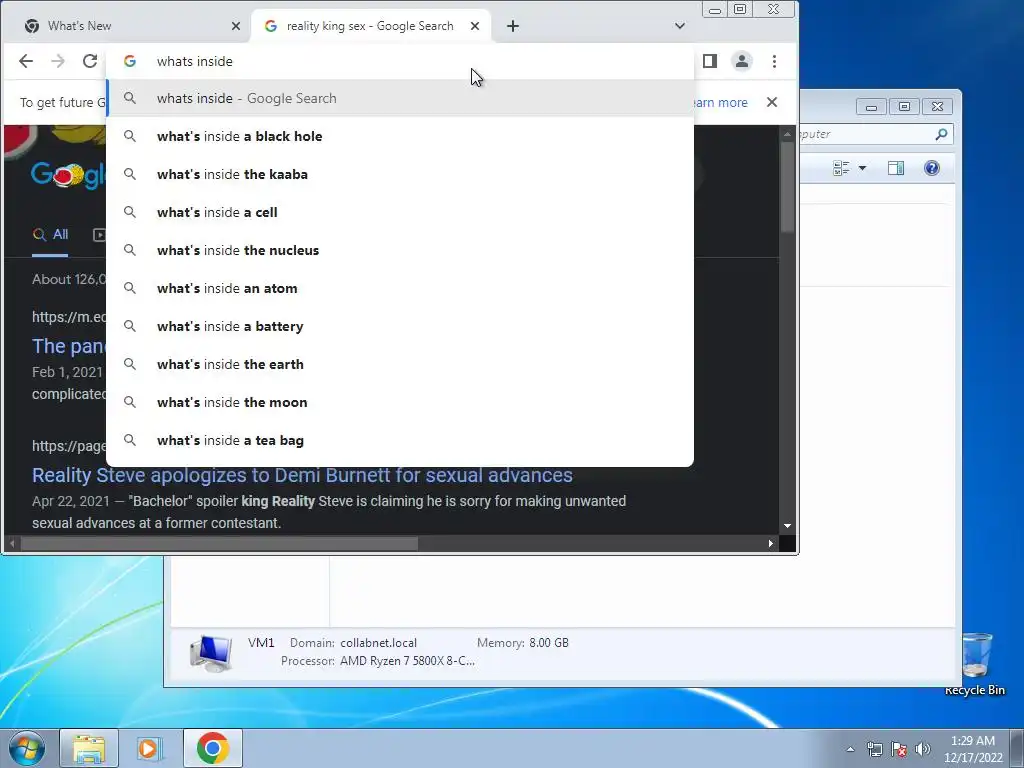Click Chrome's forward arrow
Viewport: 1024px width, 768px height.
(58, 61)
